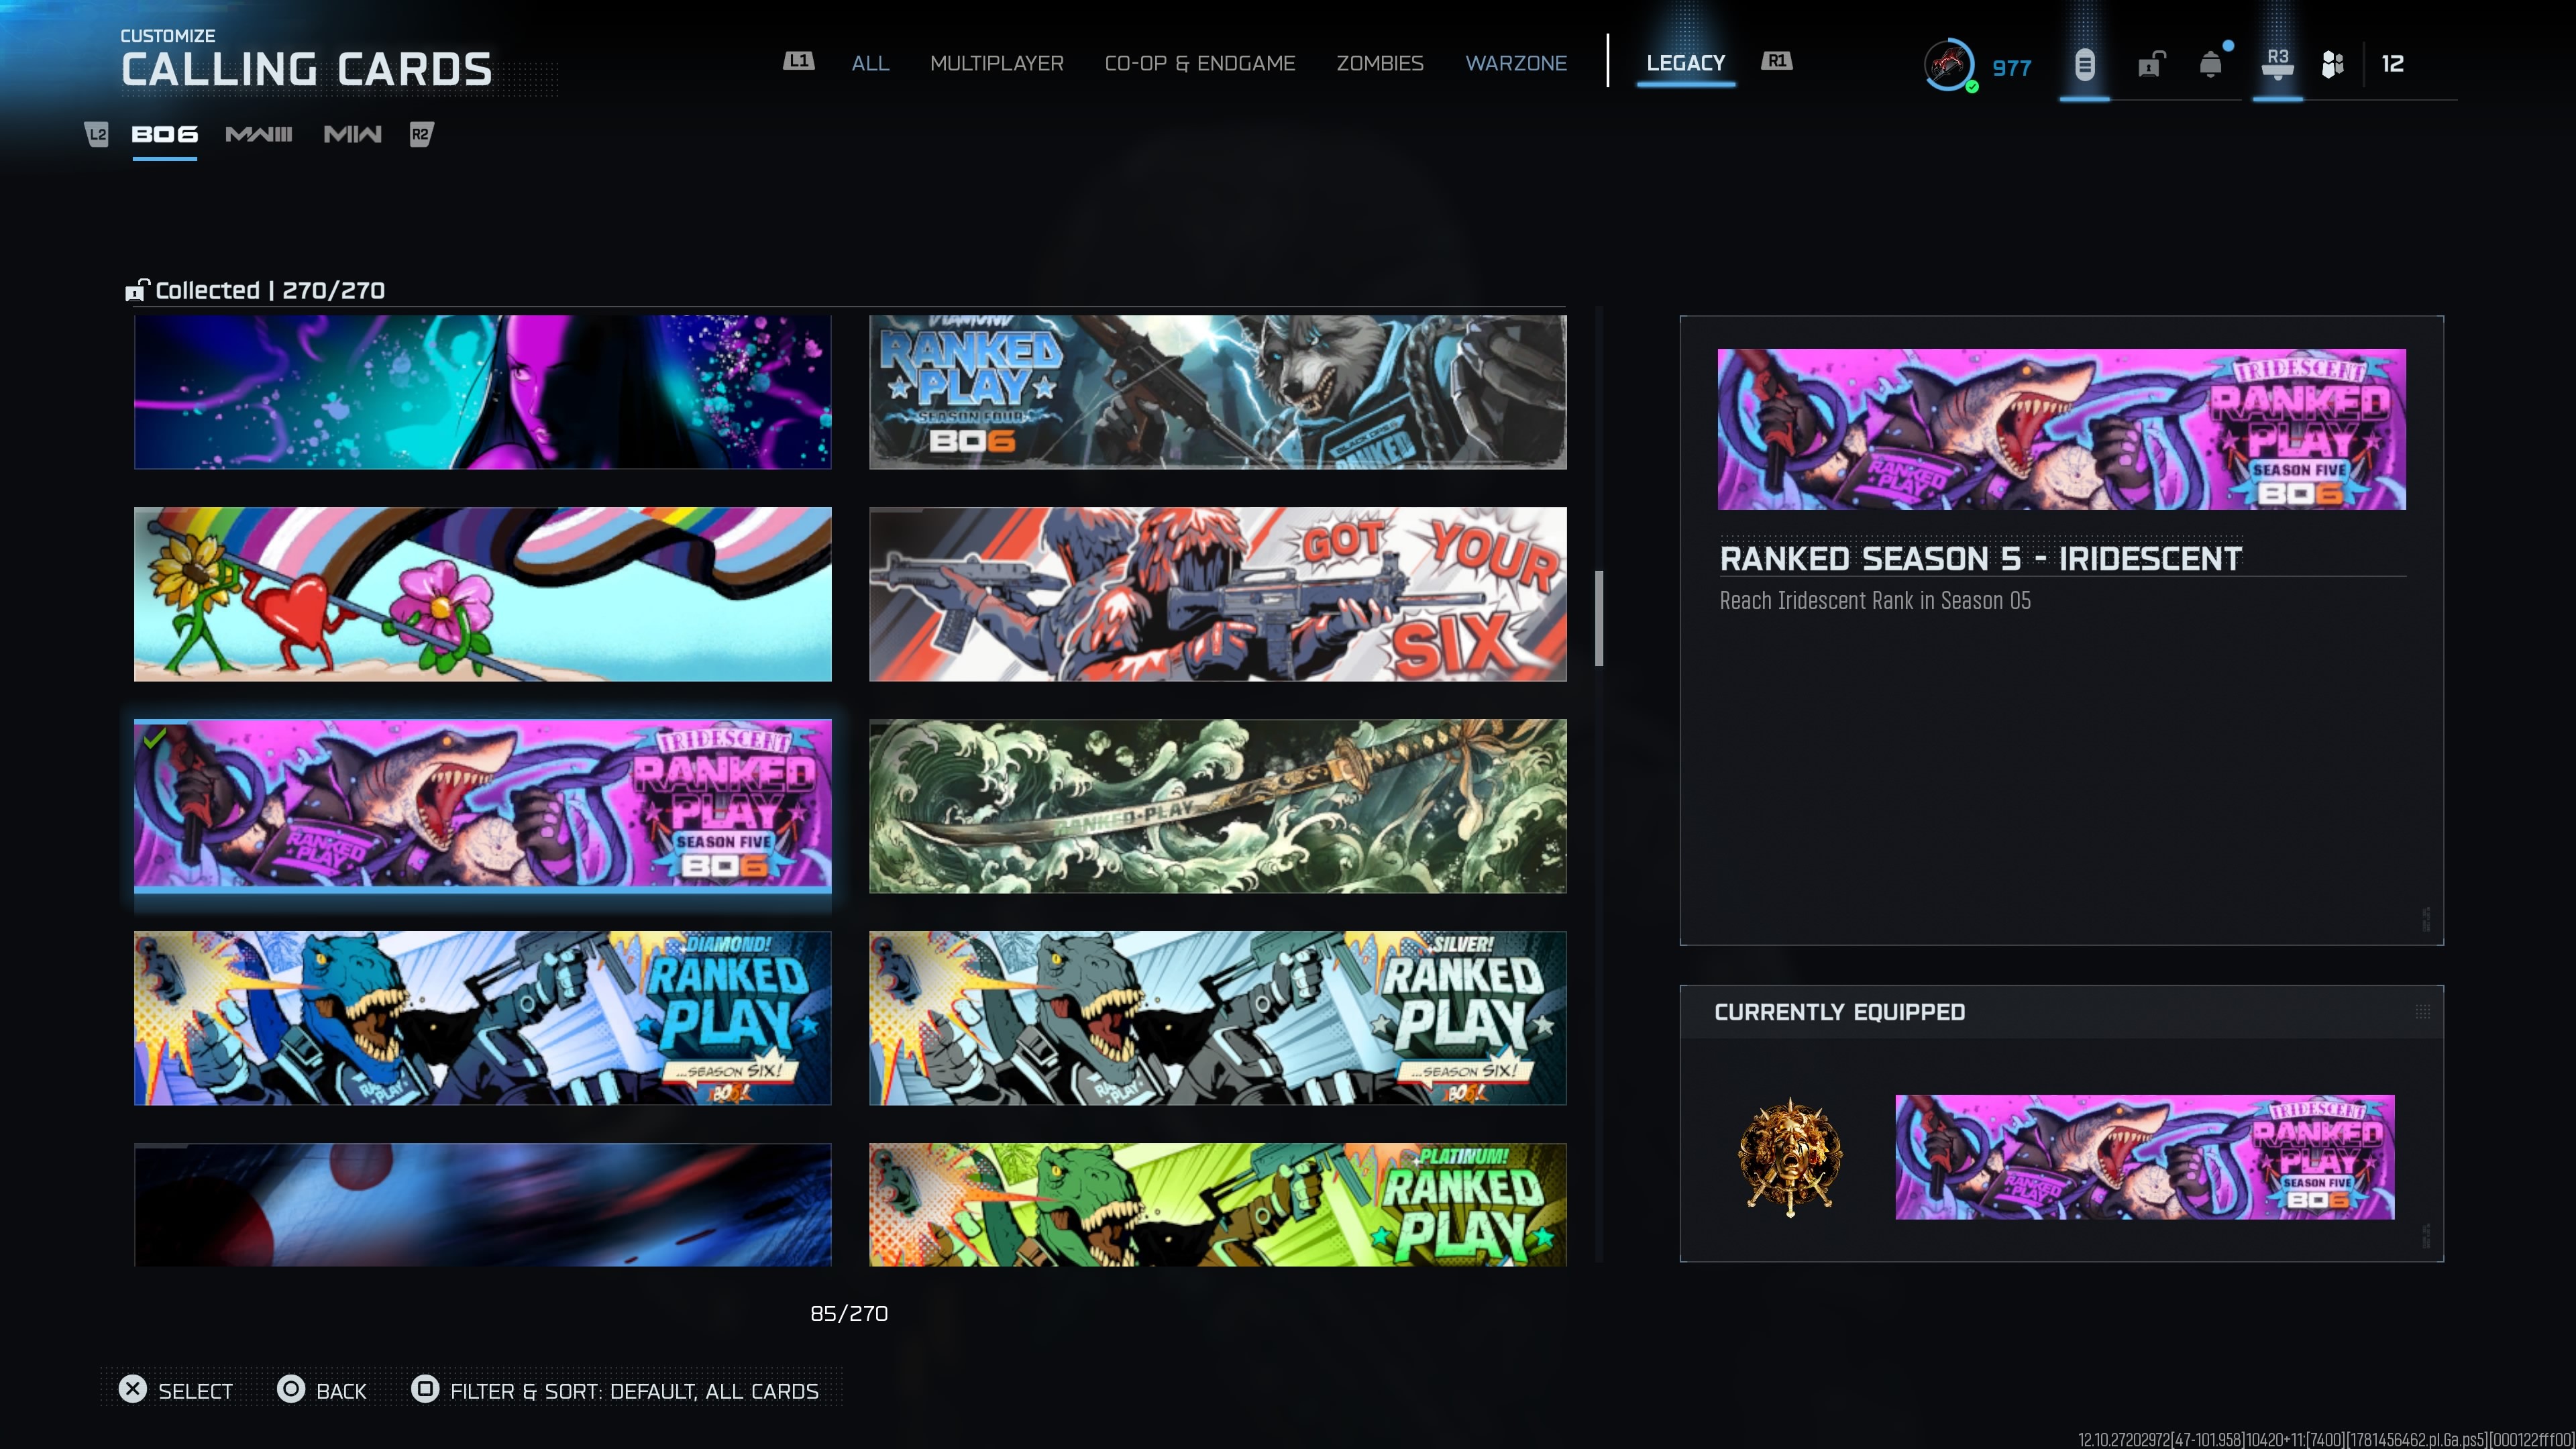2576x1449 pixels.
Task: Open the R3 social menu icon
Action: pyautogui.click(x=2278, y=63)
